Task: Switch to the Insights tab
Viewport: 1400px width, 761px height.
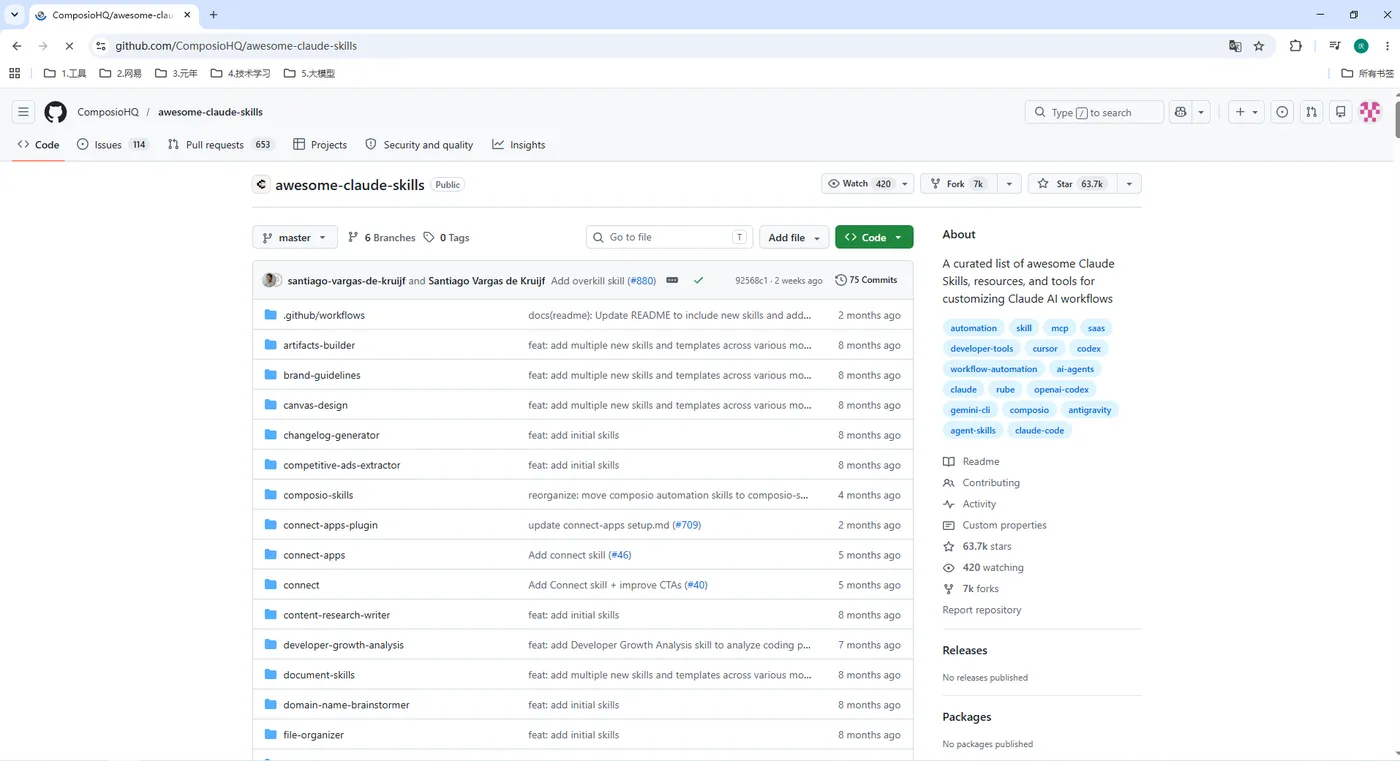Action: (x=519, y=145)
